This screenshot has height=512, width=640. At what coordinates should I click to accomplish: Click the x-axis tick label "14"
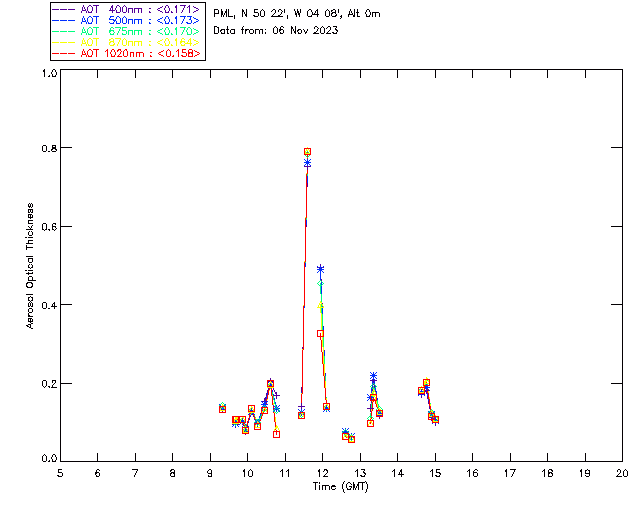point(398,473)
